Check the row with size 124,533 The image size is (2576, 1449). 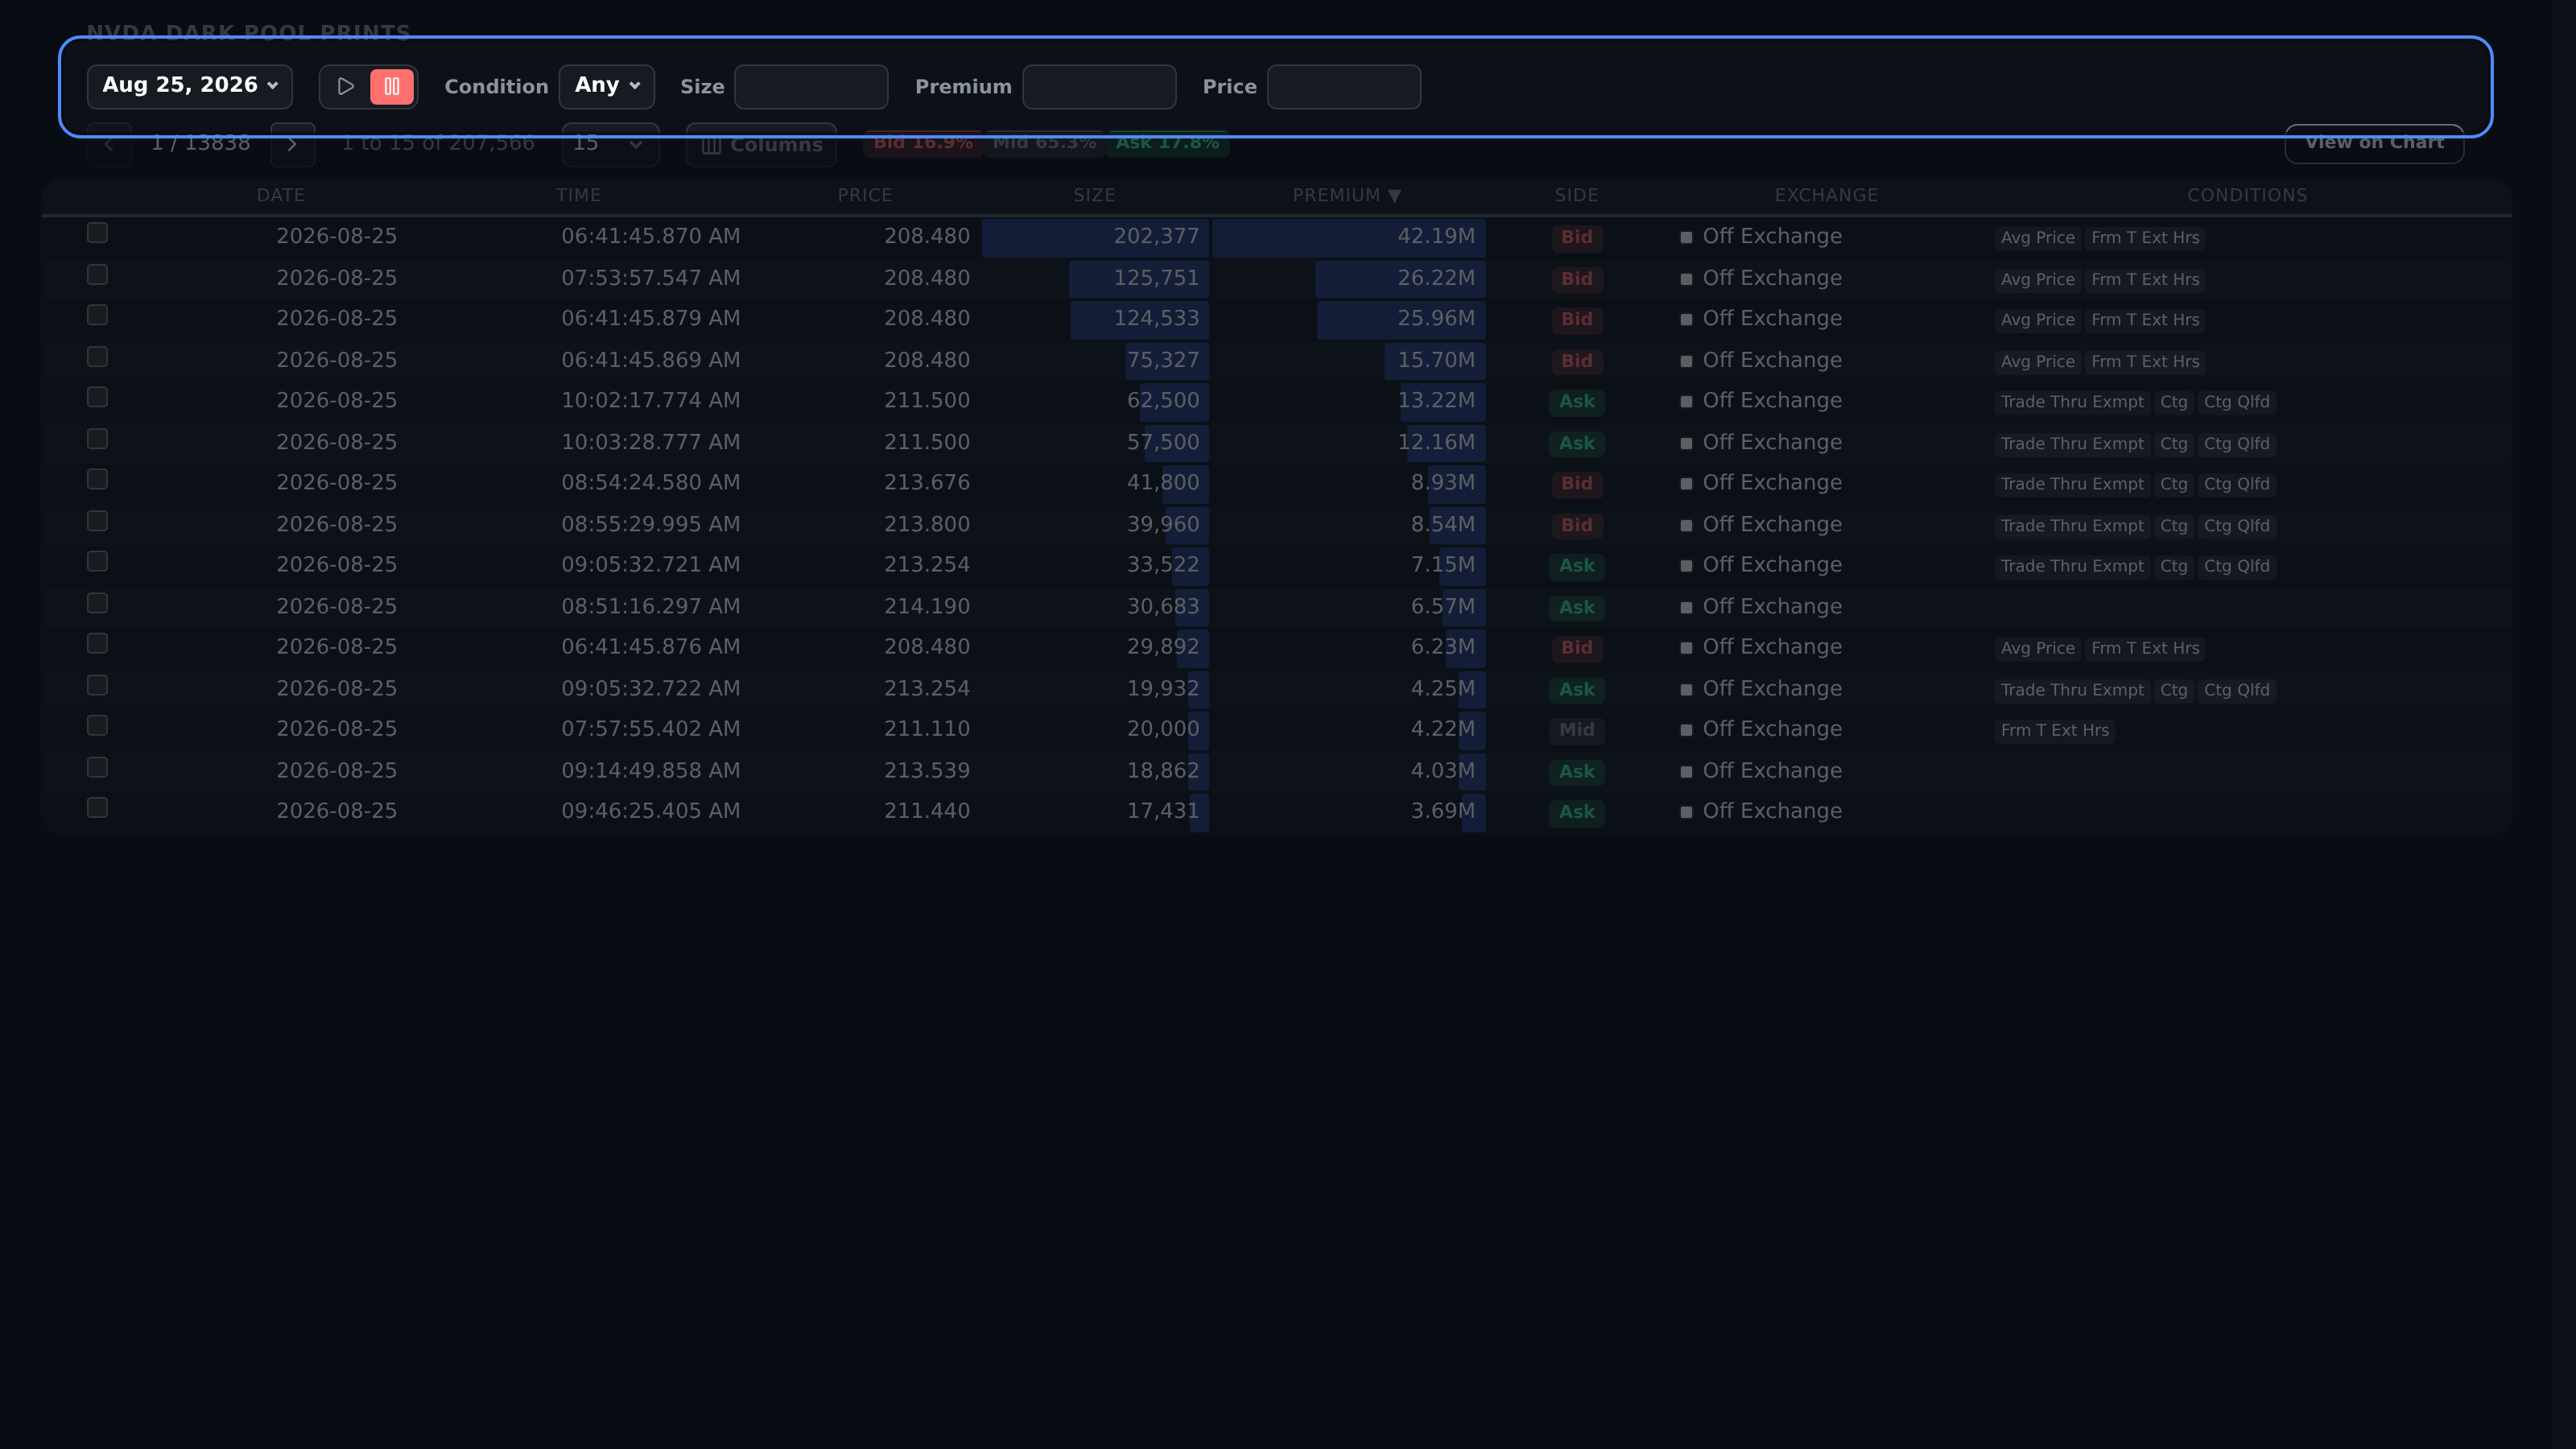97,315
